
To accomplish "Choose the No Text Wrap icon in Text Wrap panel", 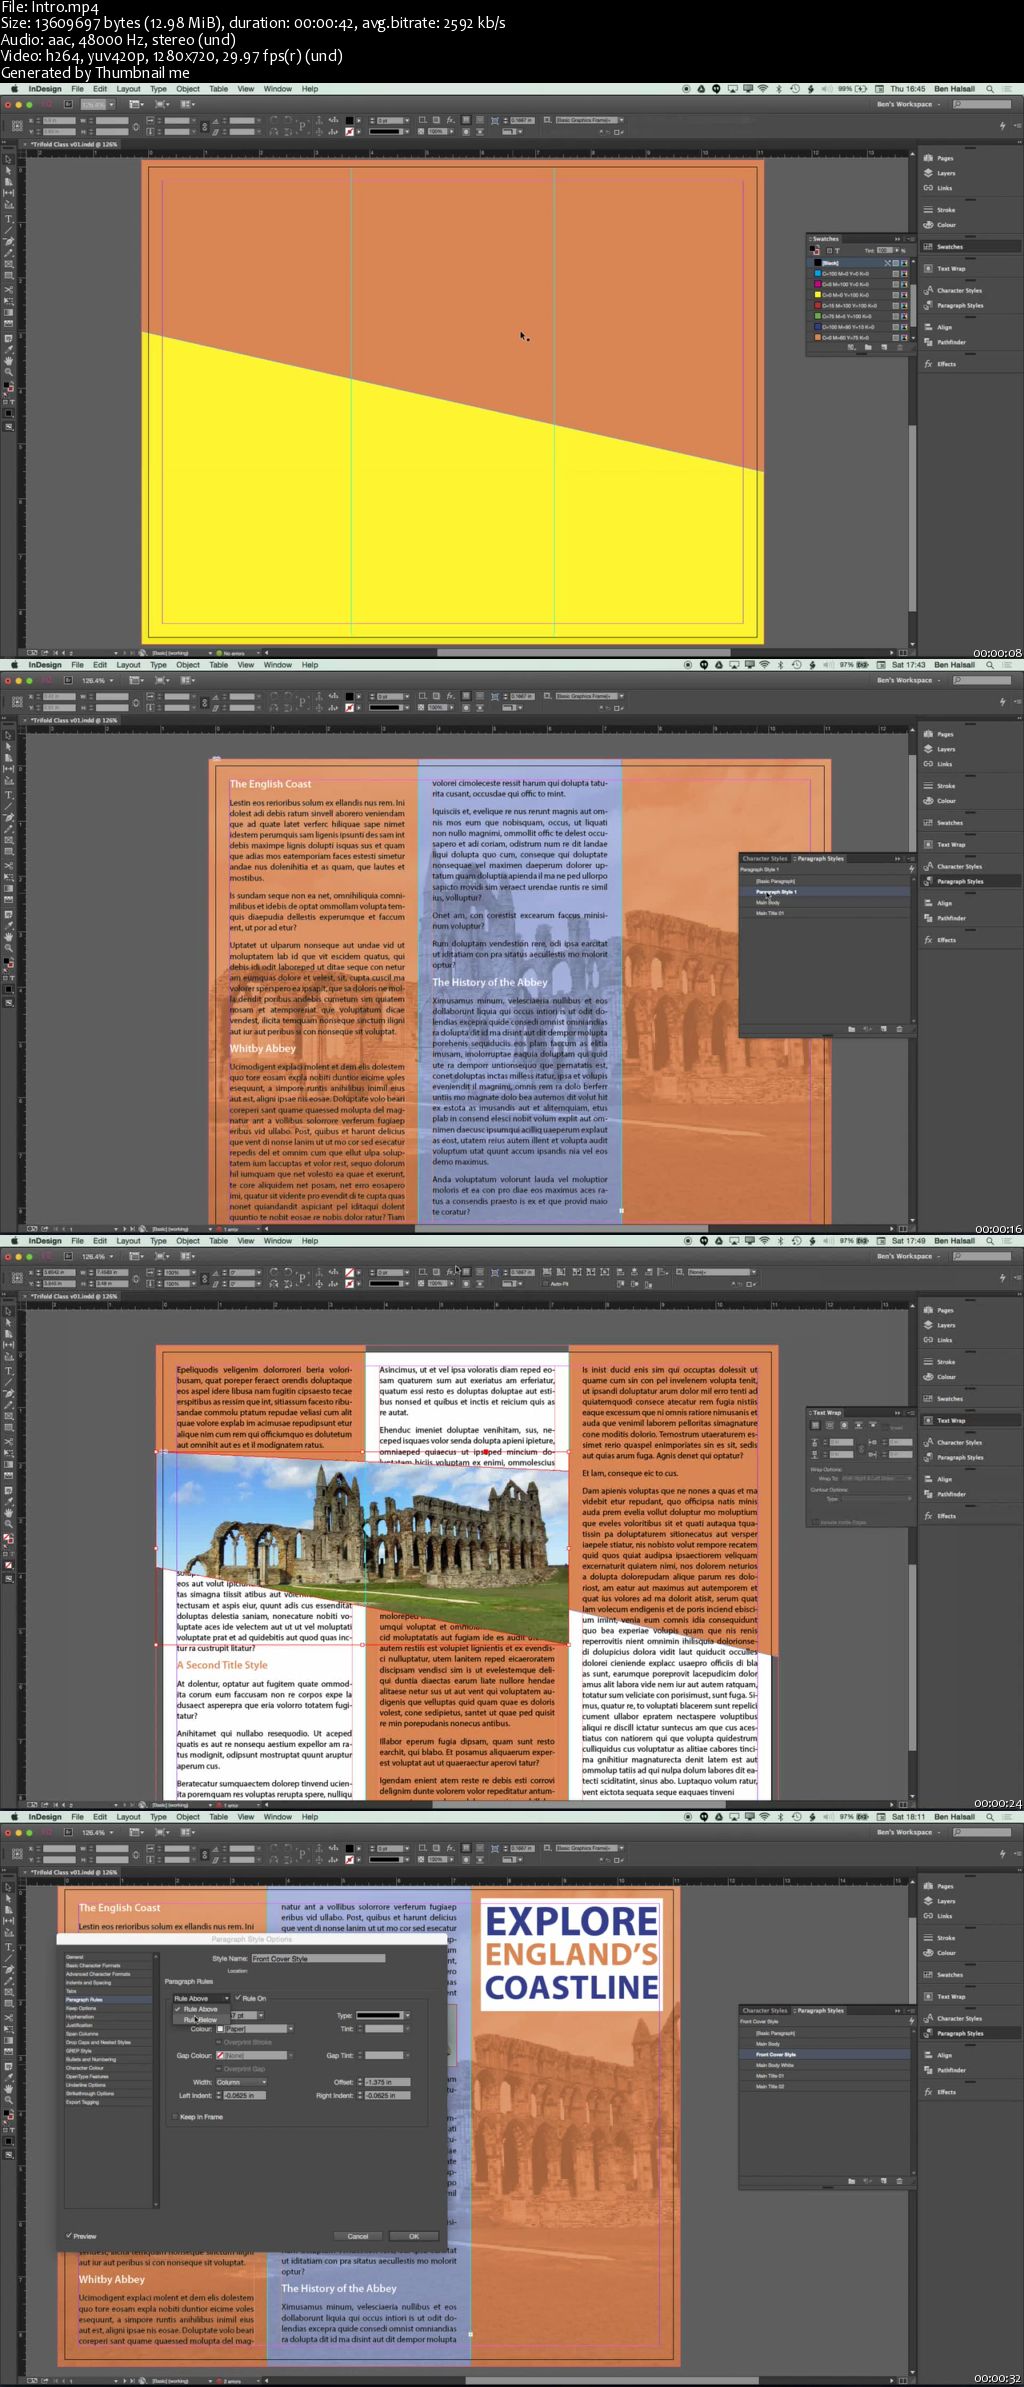I will tap(815, 1425).
